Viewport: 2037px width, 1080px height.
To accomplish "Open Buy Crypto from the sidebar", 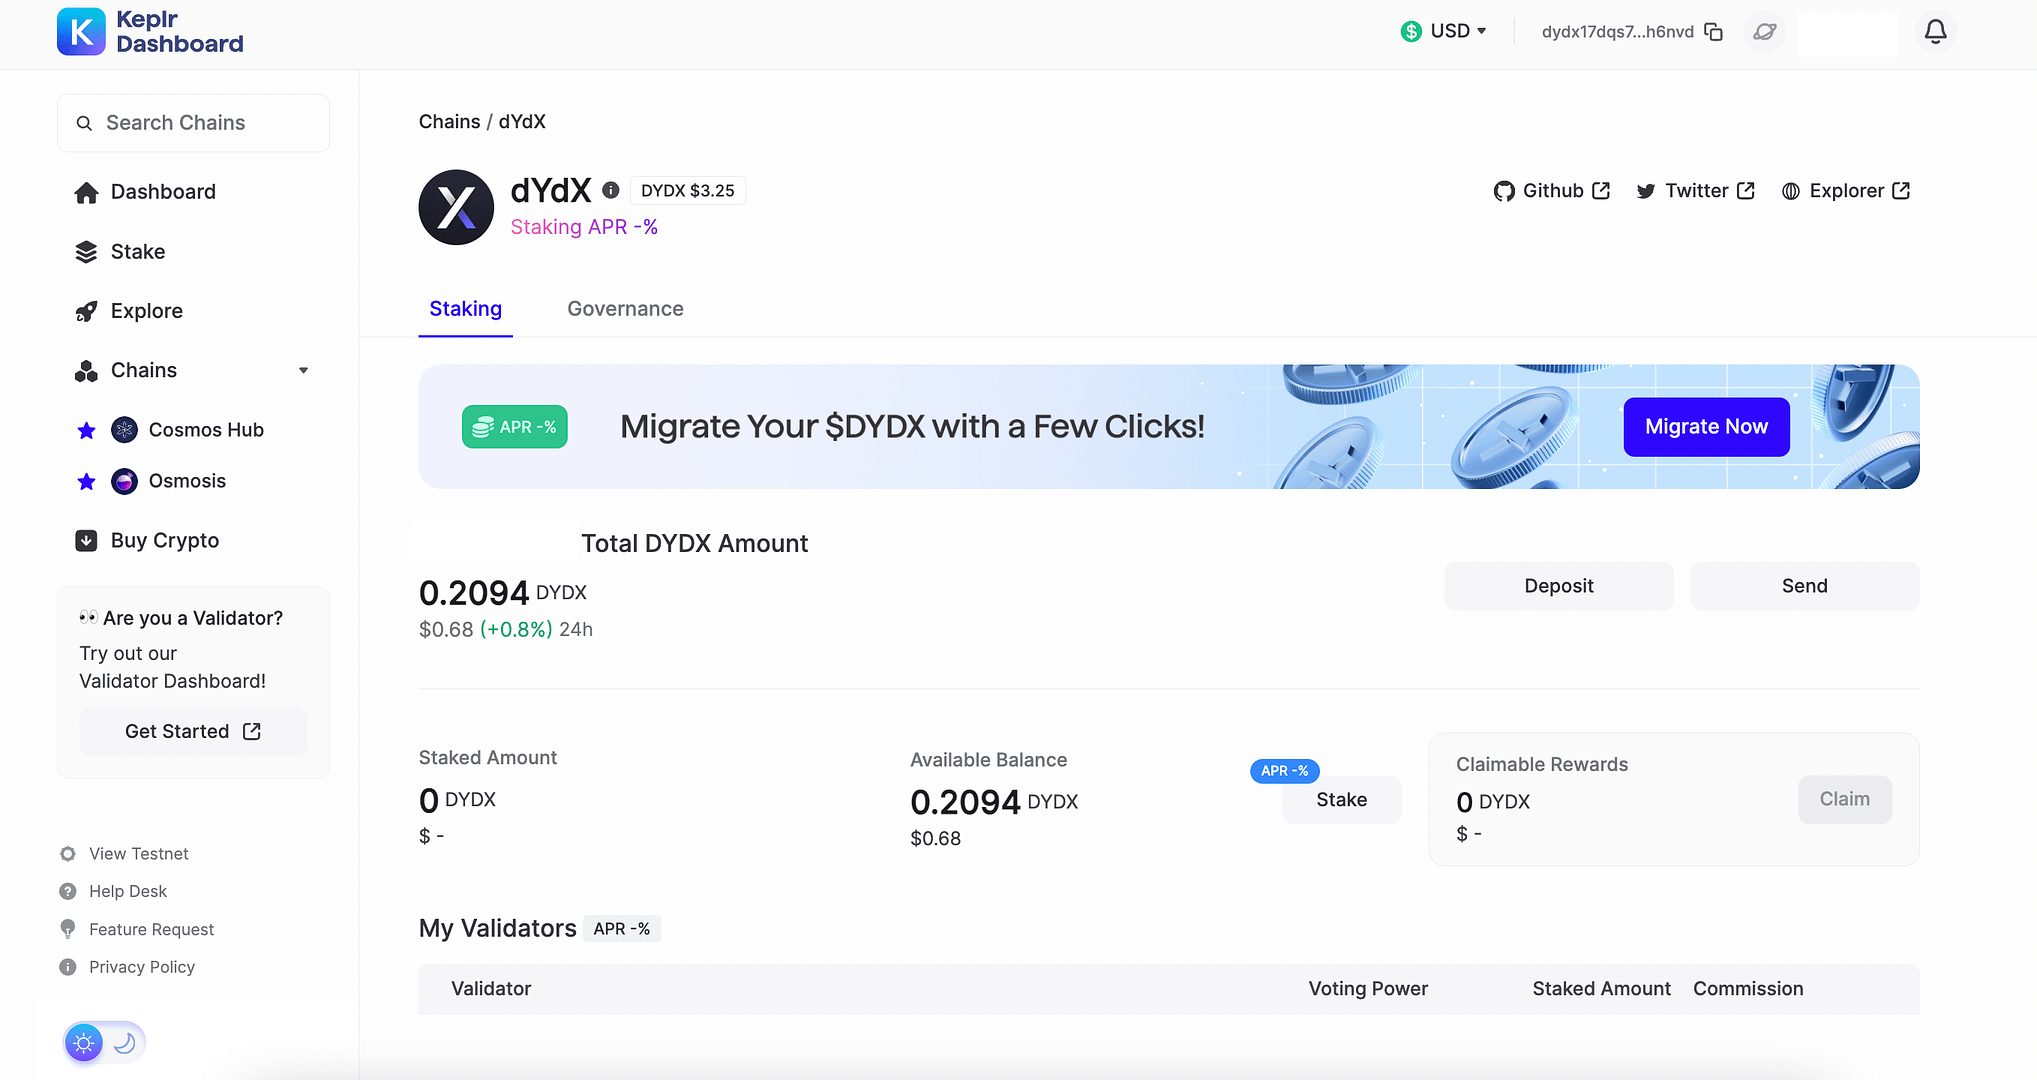I will [x=164, y=540].
